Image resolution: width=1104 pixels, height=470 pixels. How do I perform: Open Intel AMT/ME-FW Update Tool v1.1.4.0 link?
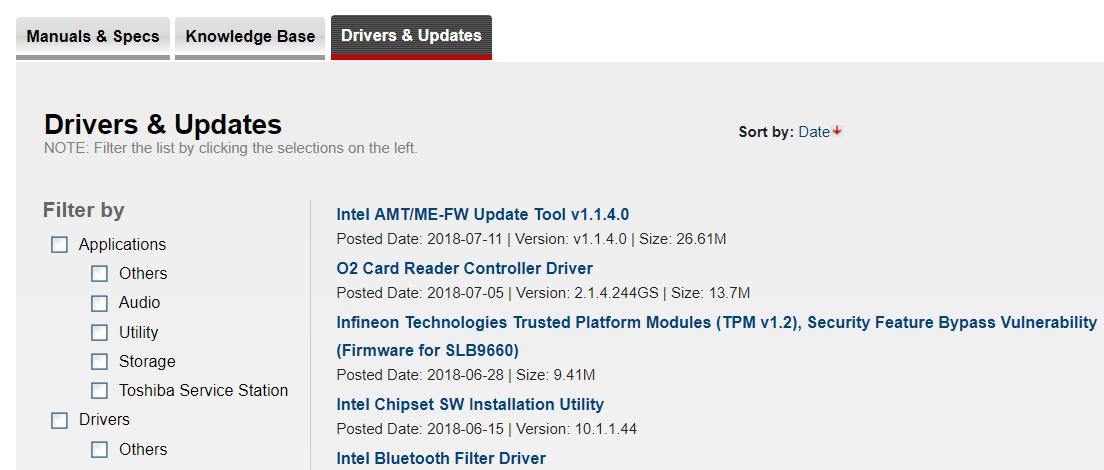pos(482,214)
